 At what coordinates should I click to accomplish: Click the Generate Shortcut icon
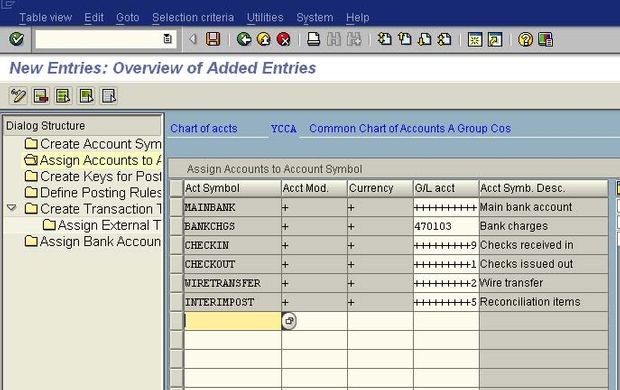(x=495, y=39)
